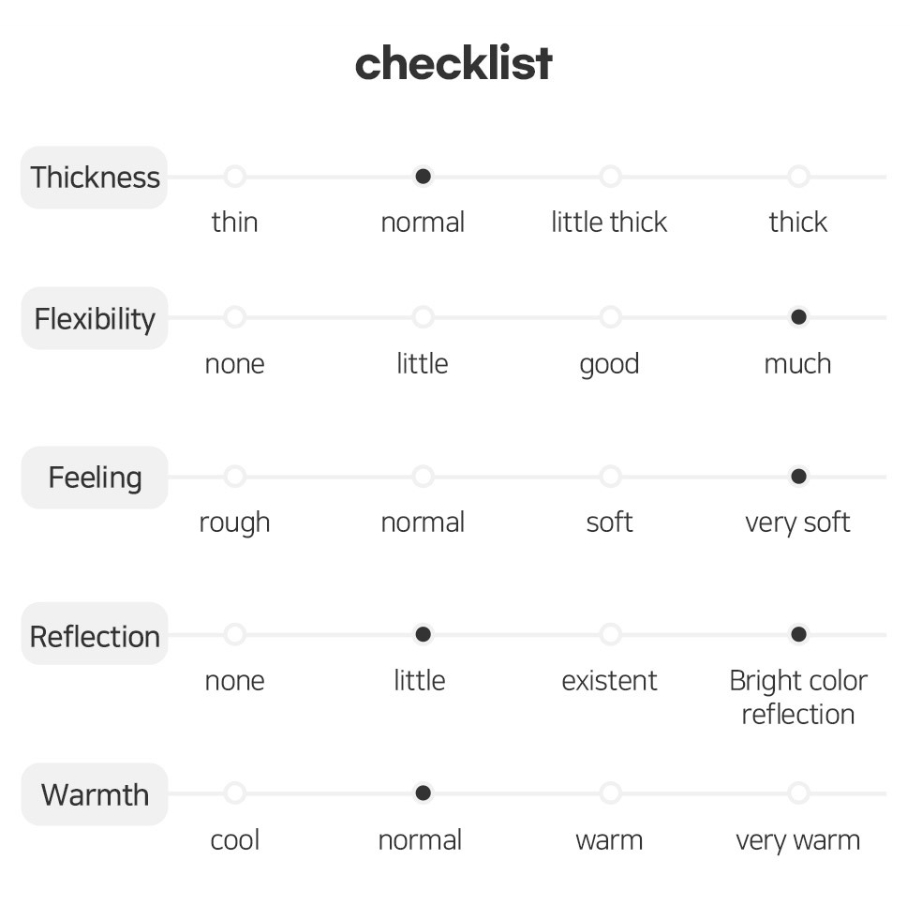This screenshot has height=910, width=910.
Task: Select the 'cool' Warmth option
Action: click(235, 793)
